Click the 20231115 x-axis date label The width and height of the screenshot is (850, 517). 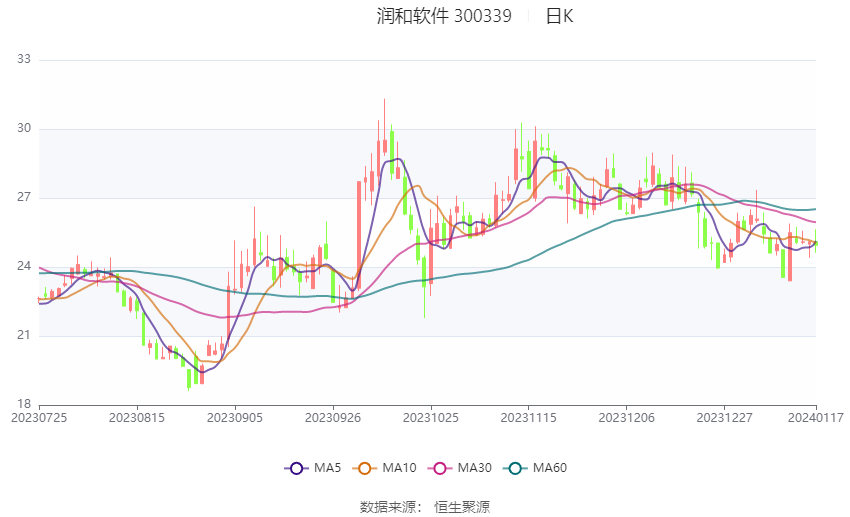point(529,418)
